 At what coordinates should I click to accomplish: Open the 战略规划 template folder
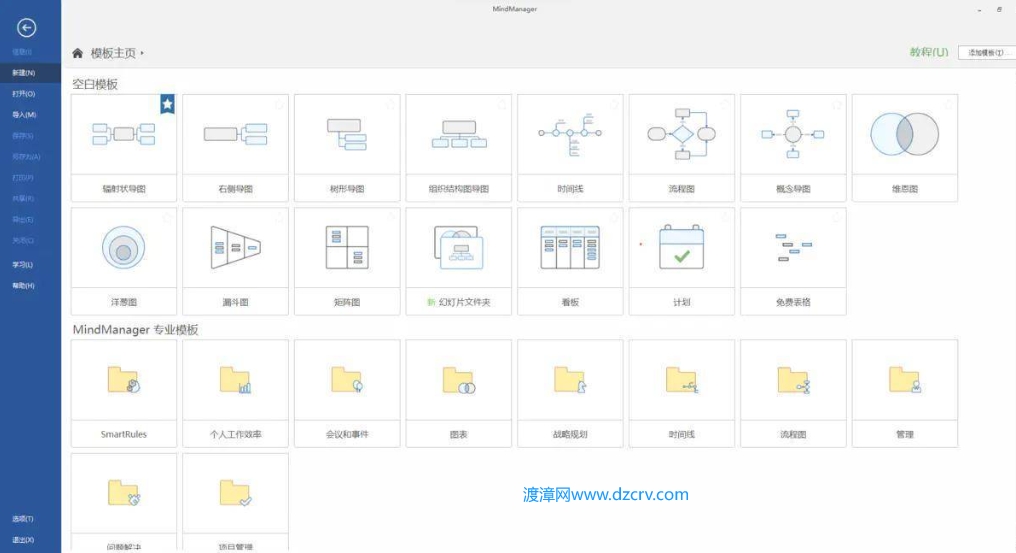[x=570, y=394]
